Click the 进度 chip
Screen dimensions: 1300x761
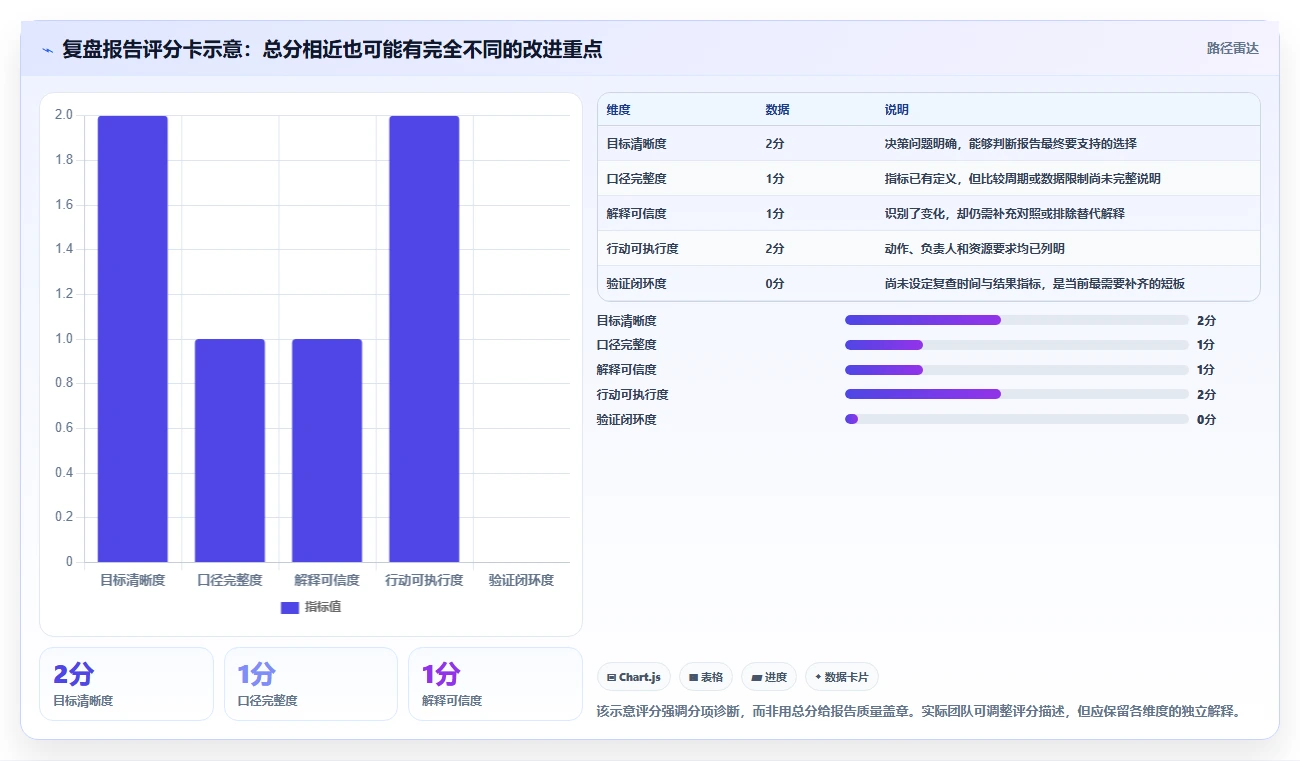pyautogui.click(x=769, y=677)
